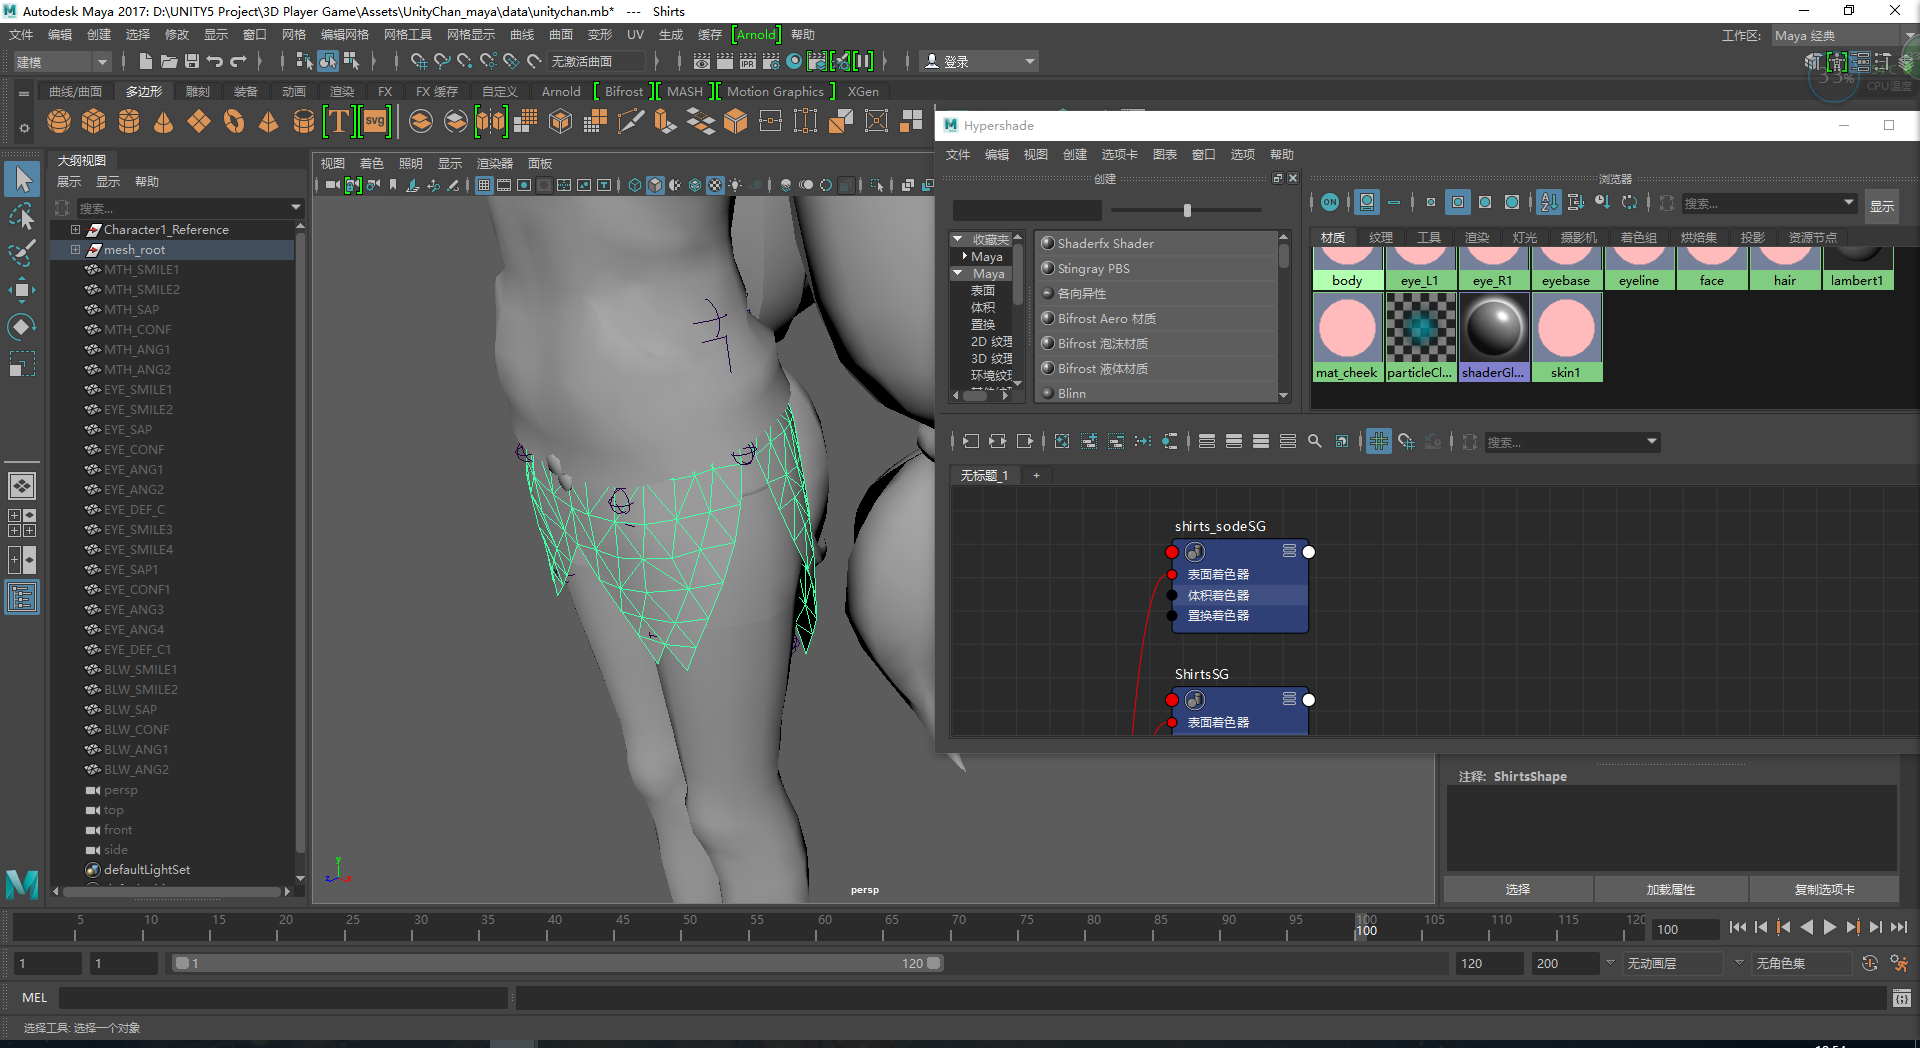
Task: Select the Paint selection tool in toolbox
Action: coord(22,252)
